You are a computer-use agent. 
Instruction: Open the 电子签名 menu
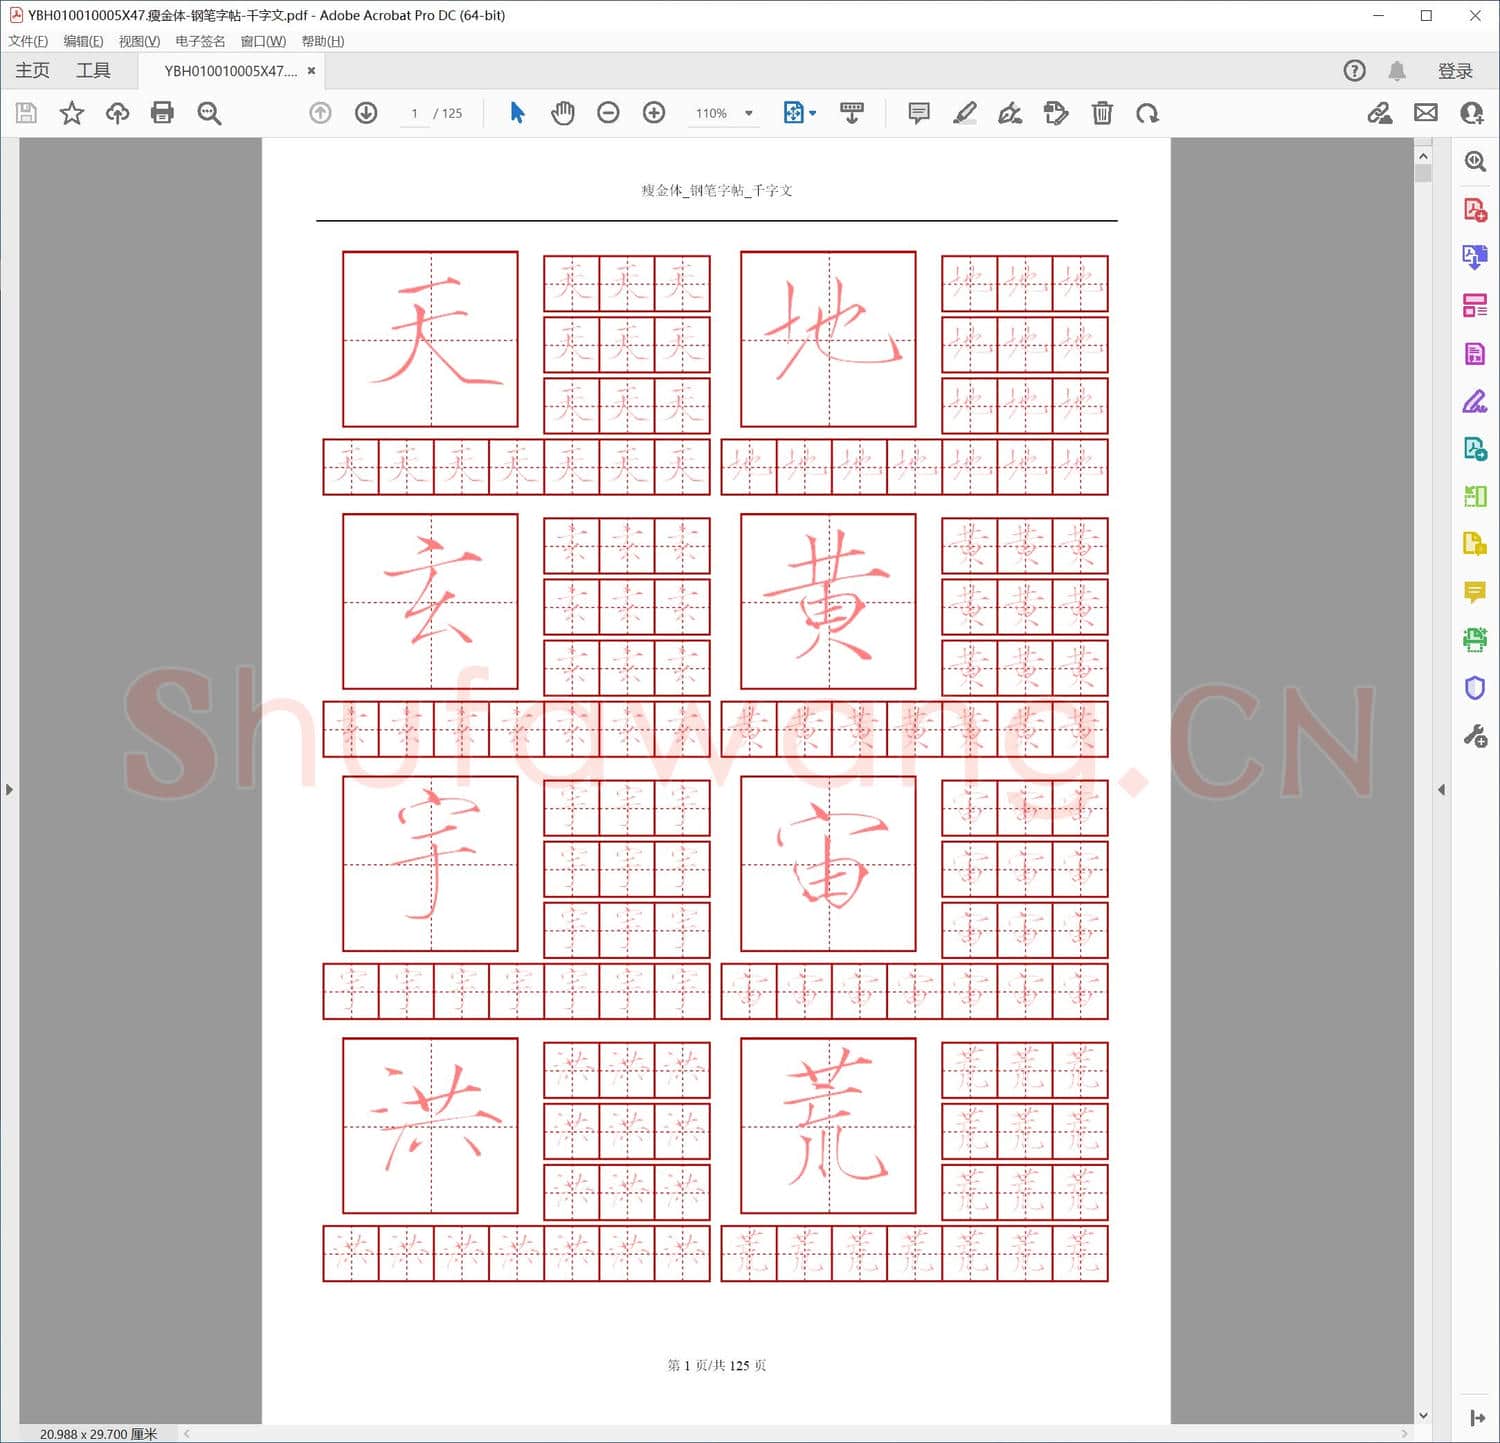(200, 41)
